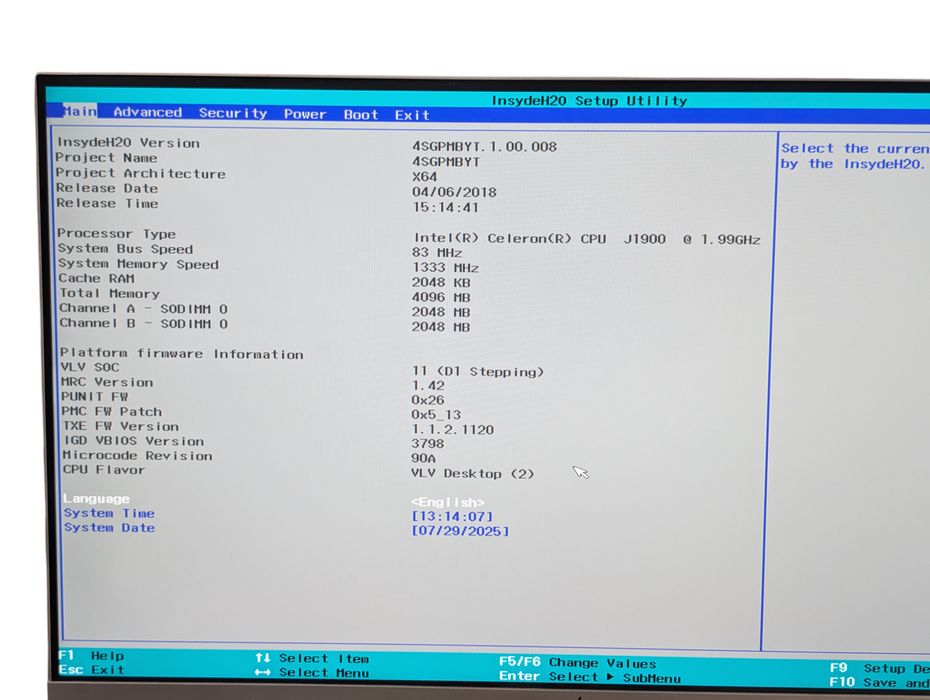Image resolution: width=930 pixels, height=700 pixels.
Task: Select the Language setting label
Action: pos(97,499)
